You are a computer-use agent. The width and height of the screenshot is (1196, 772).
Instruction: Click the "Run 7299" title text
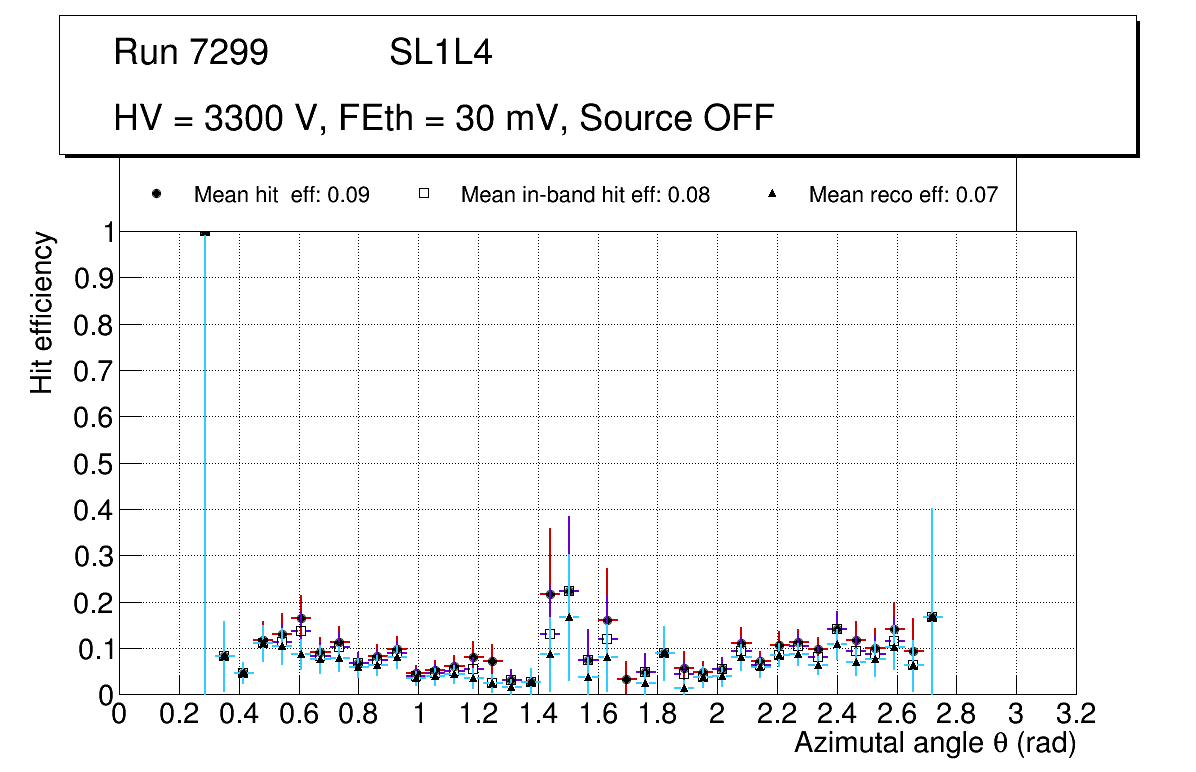point(191,52)
